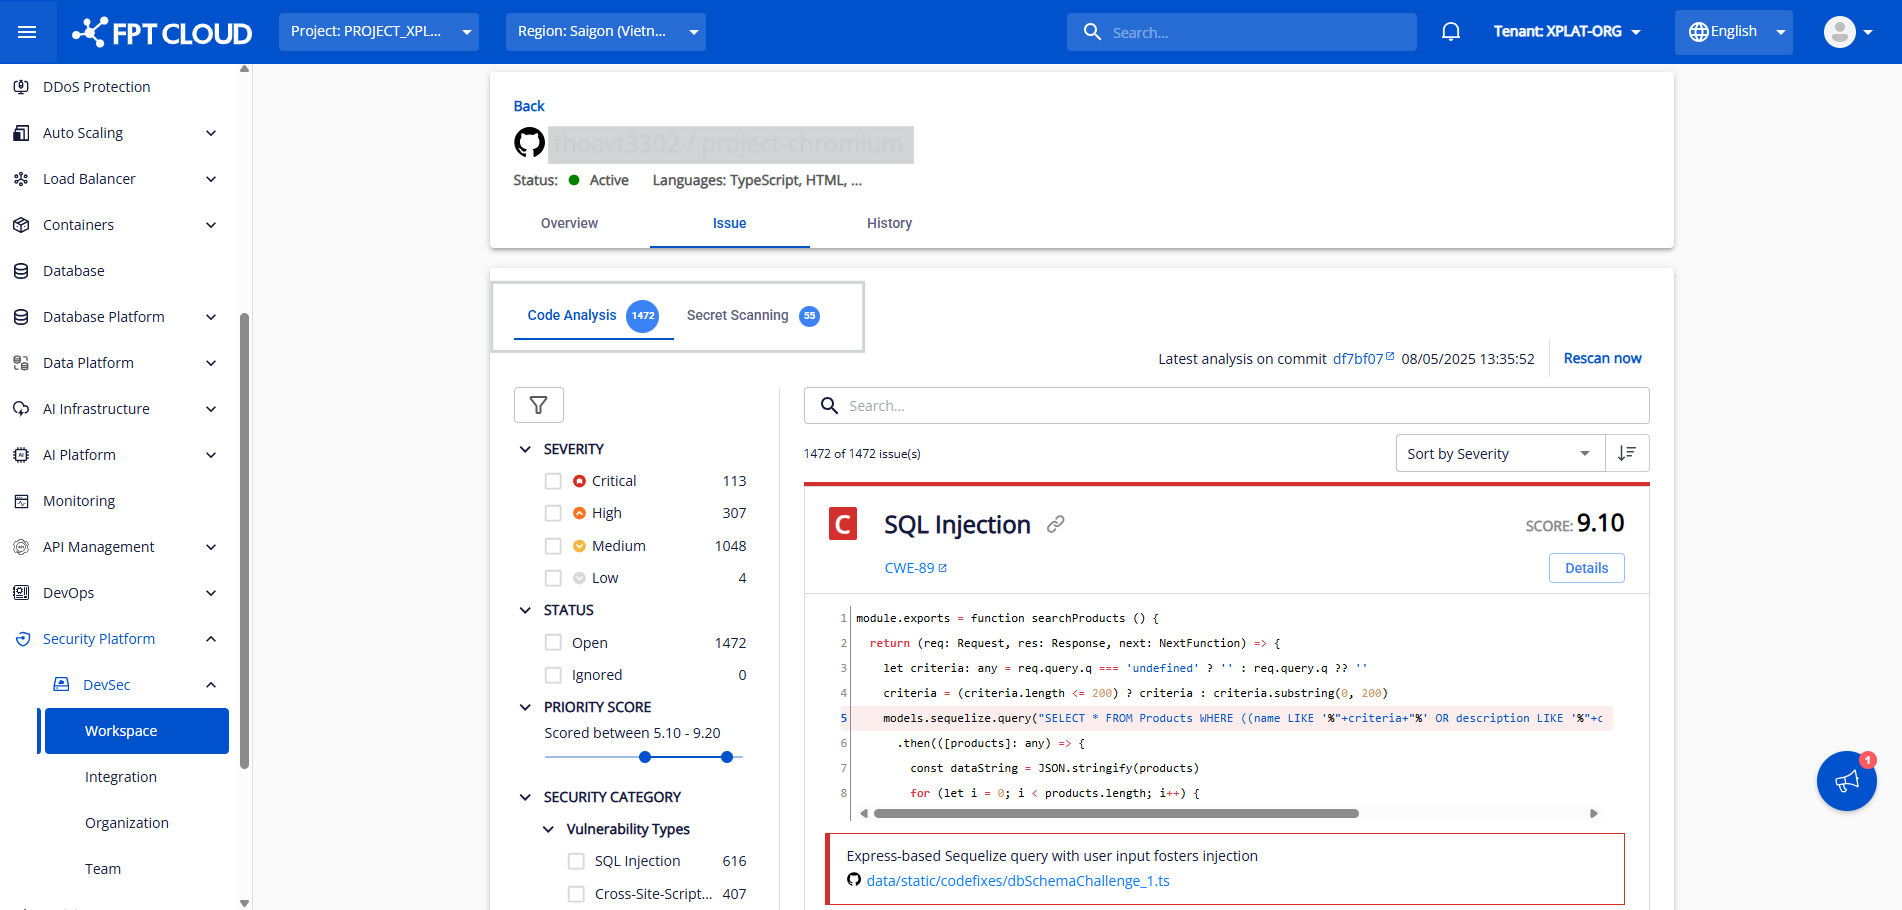Open Integration in the sidebar
This screenshot has width=1902, height=910.
coord(121,777)
